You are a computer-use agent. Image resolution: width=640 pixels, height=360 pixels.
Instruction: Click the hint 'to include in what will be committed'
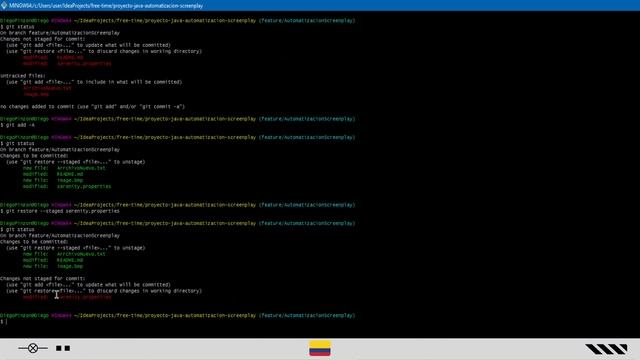click(129, 82)
